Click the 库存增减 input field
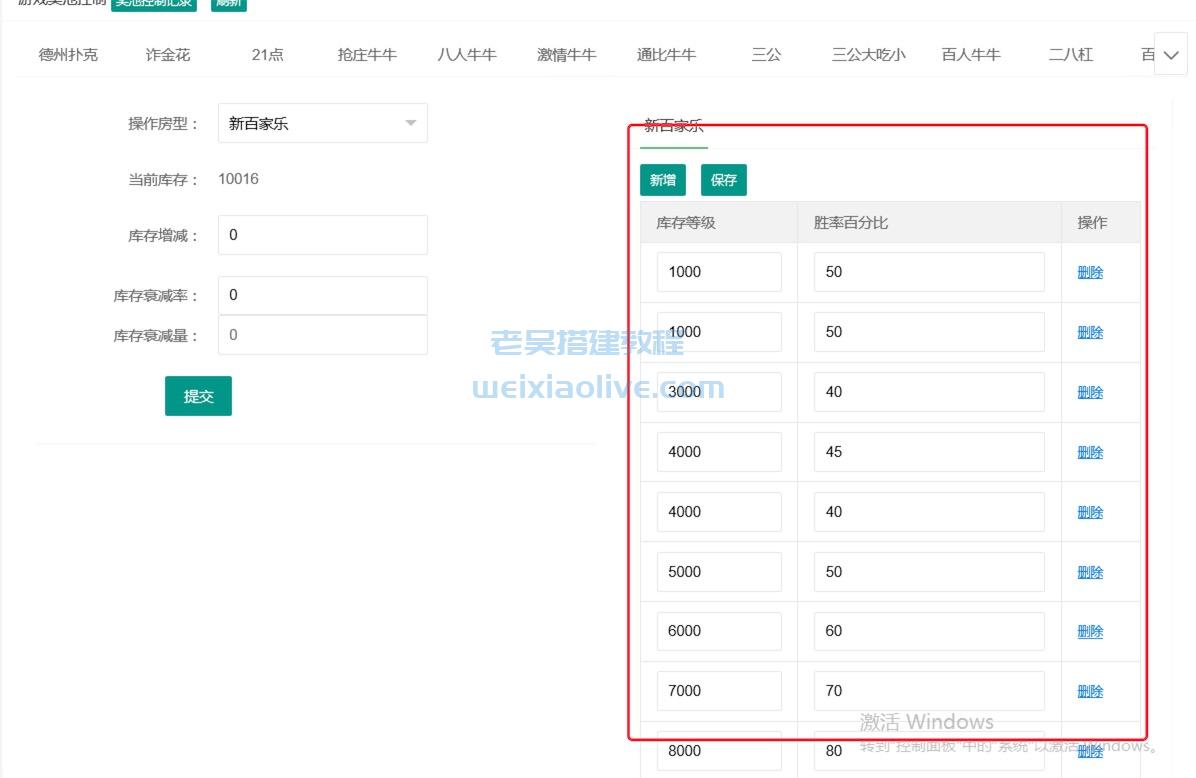This screenshot has height=778, width=1196. click(x=322, y=234)
